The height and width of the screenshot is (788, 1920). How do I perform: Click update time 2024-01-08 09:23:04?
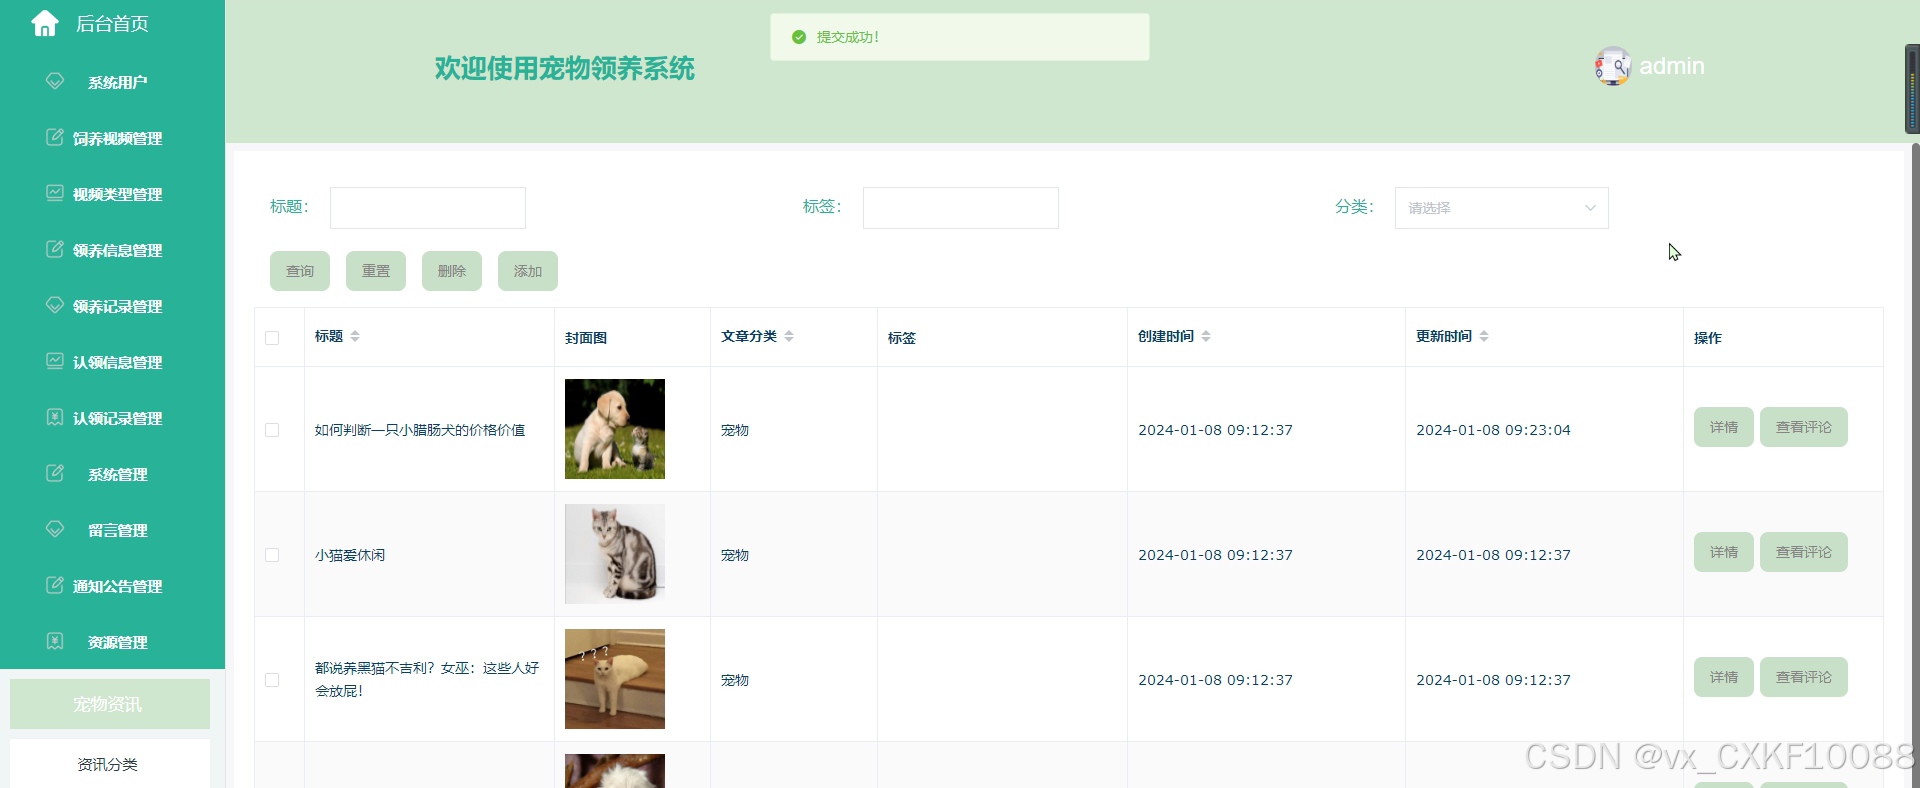(1493, 430)
